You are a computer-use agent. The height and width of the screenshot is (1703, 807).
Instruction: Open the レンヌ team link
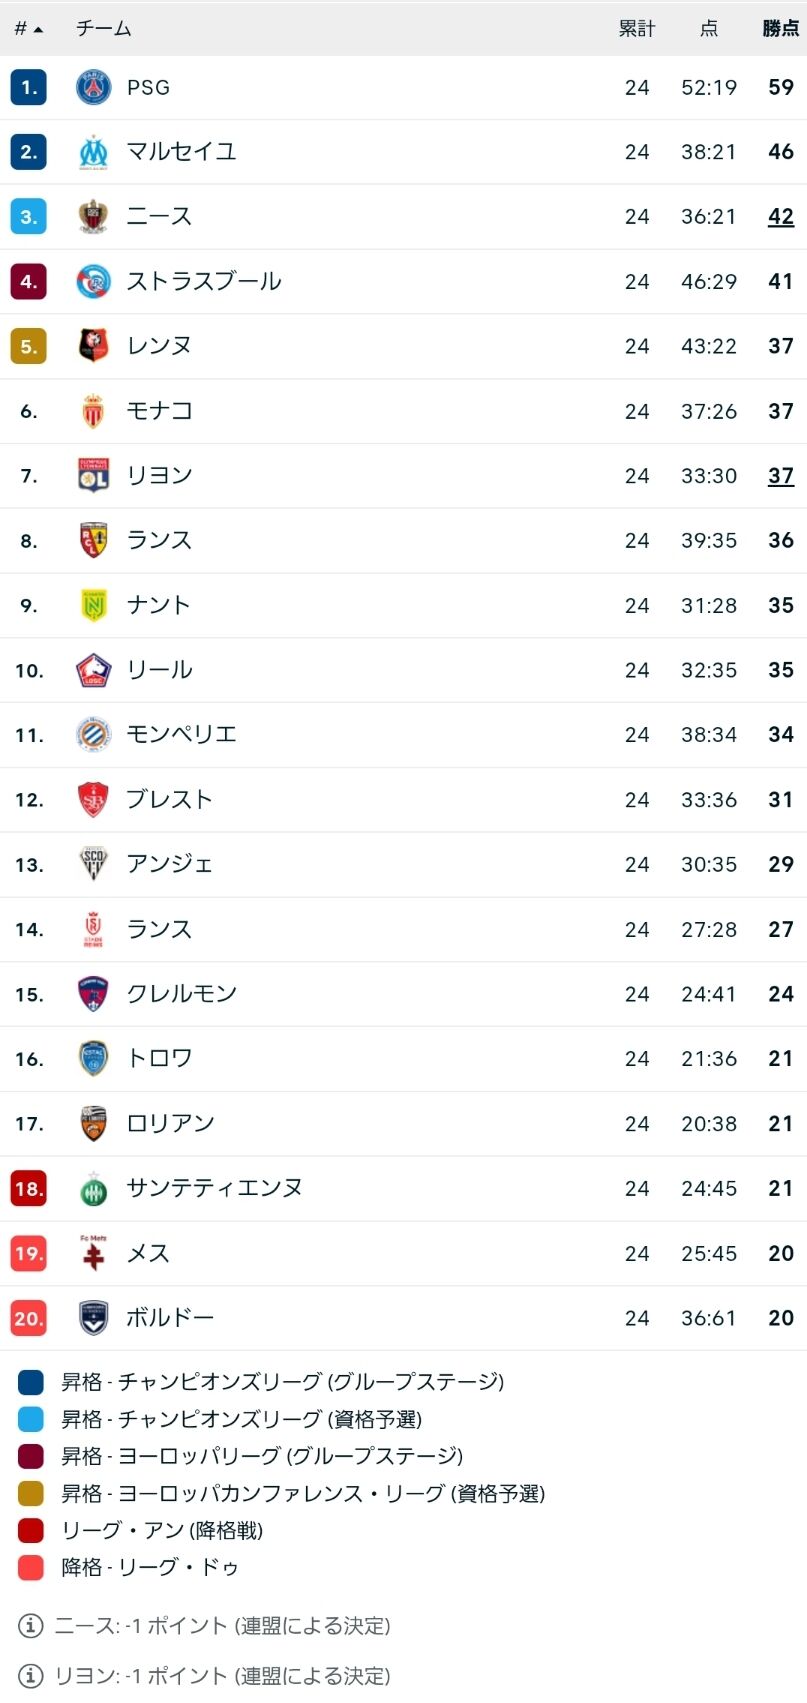(159, 346)
